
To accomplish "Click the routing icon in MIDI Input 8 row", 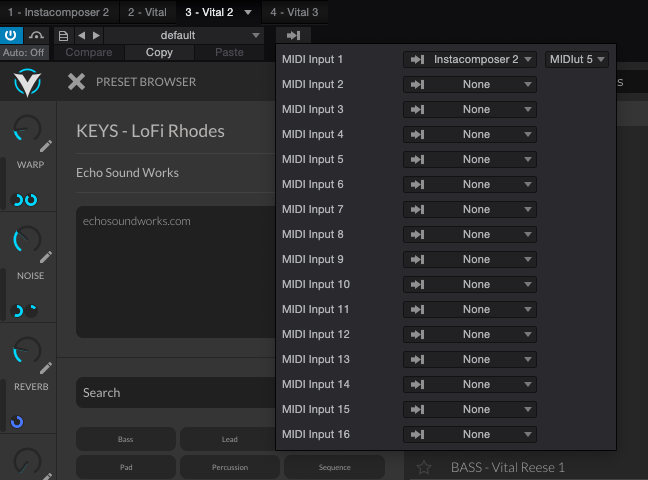I will tap(417, 234).
